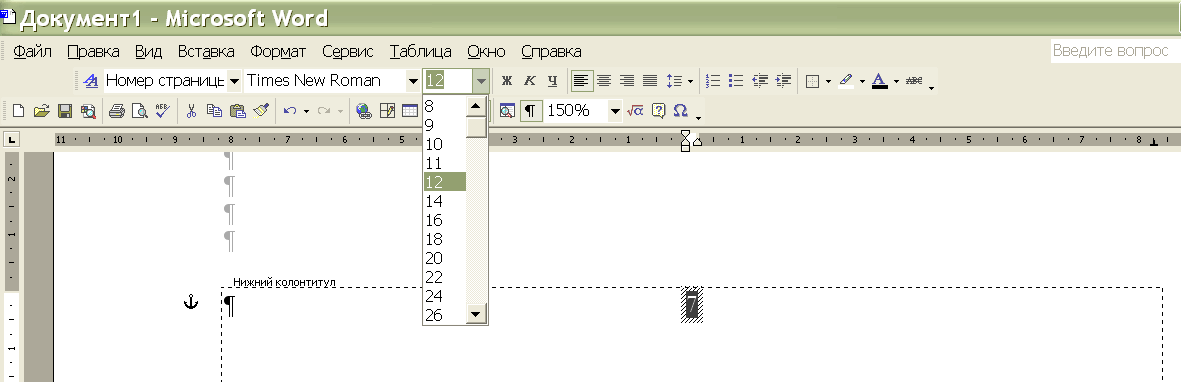Copy selection with the Copy icon
The height and width of the screenshot is (382, 1181).
tap(215, 112)
